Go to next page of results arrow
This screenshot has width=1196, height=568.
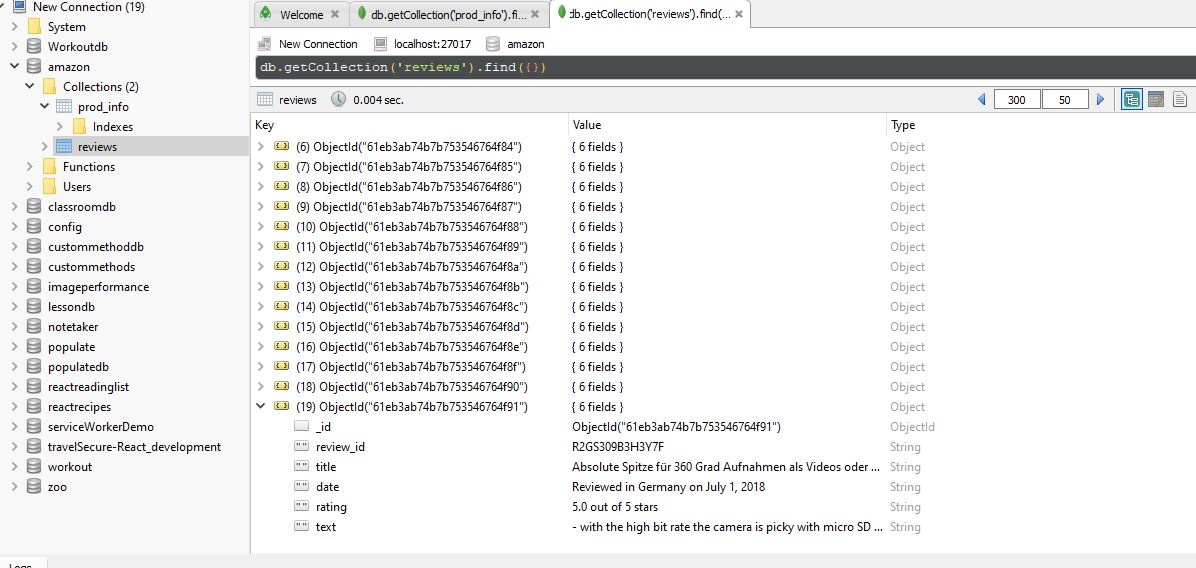tap(1100, 99)
